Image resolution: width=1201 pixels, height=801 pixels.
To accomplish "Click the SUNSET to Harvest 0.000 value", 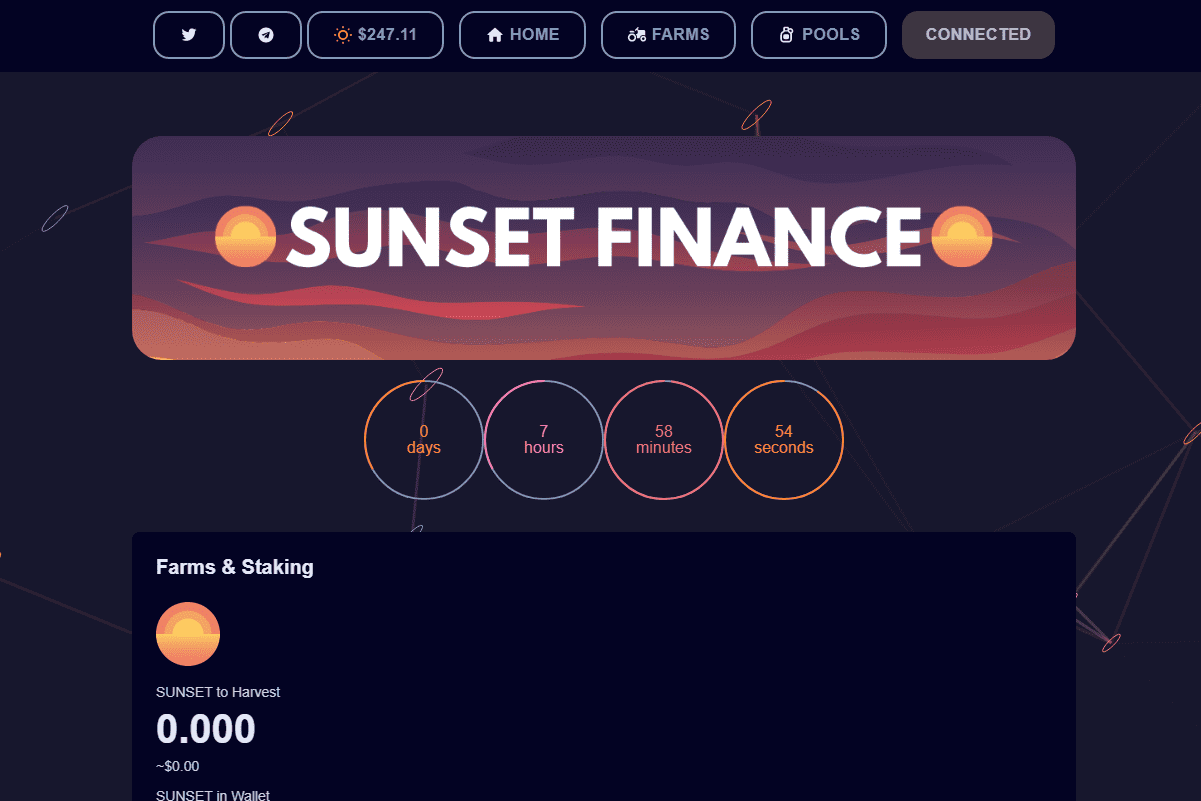I will pyautogui.click(x=206, y=728).
